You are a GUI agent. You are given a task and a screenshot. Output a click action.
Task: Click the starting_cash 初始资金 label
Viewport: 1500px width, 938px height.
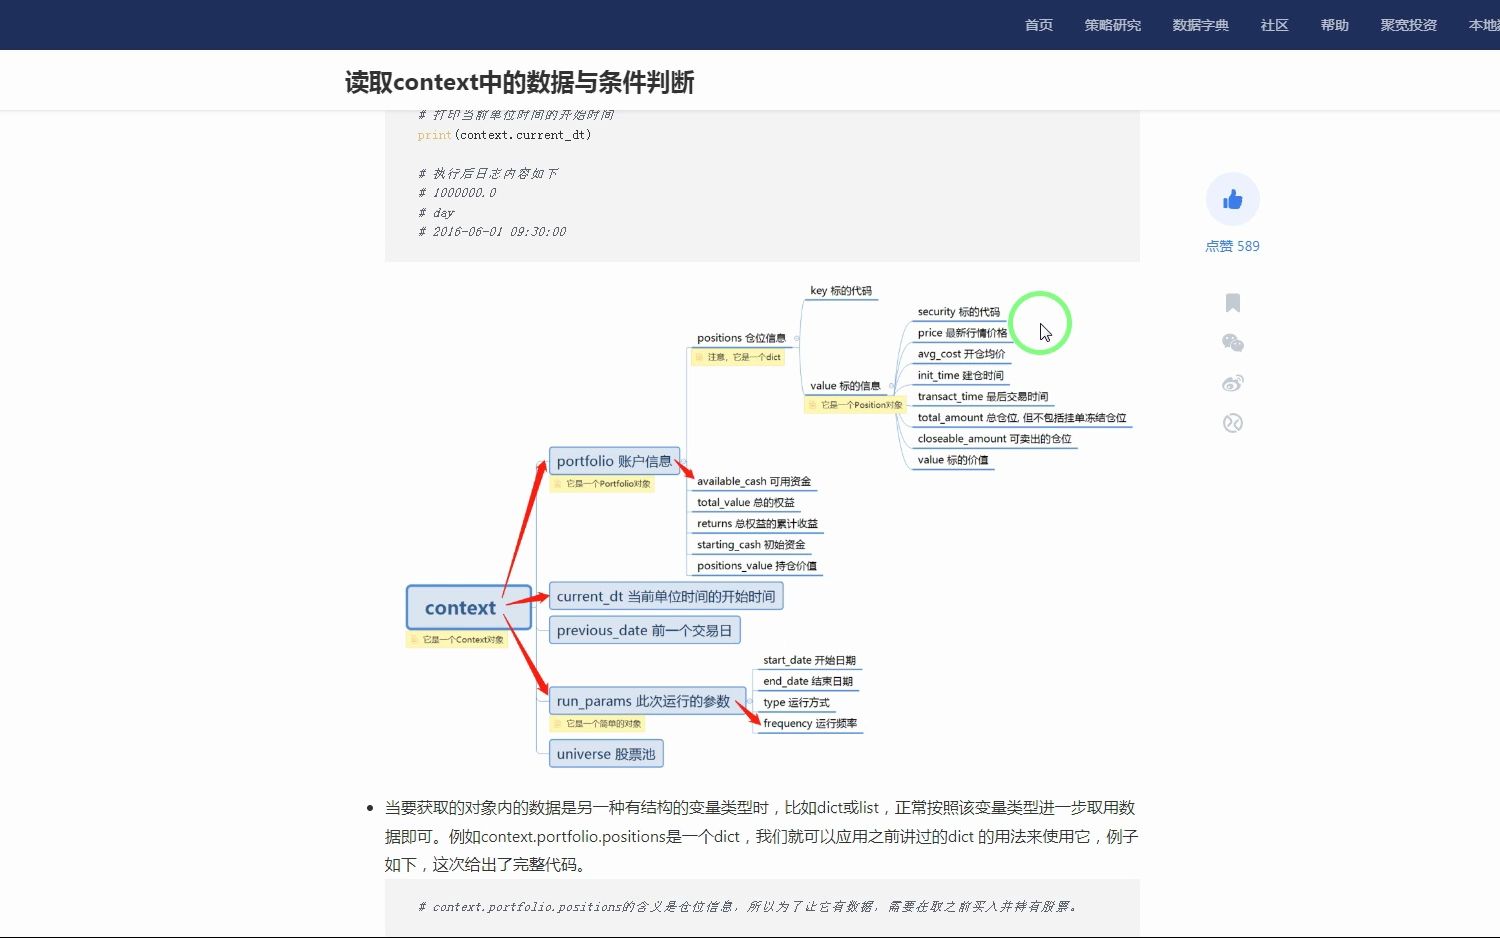tap(751, 544)
